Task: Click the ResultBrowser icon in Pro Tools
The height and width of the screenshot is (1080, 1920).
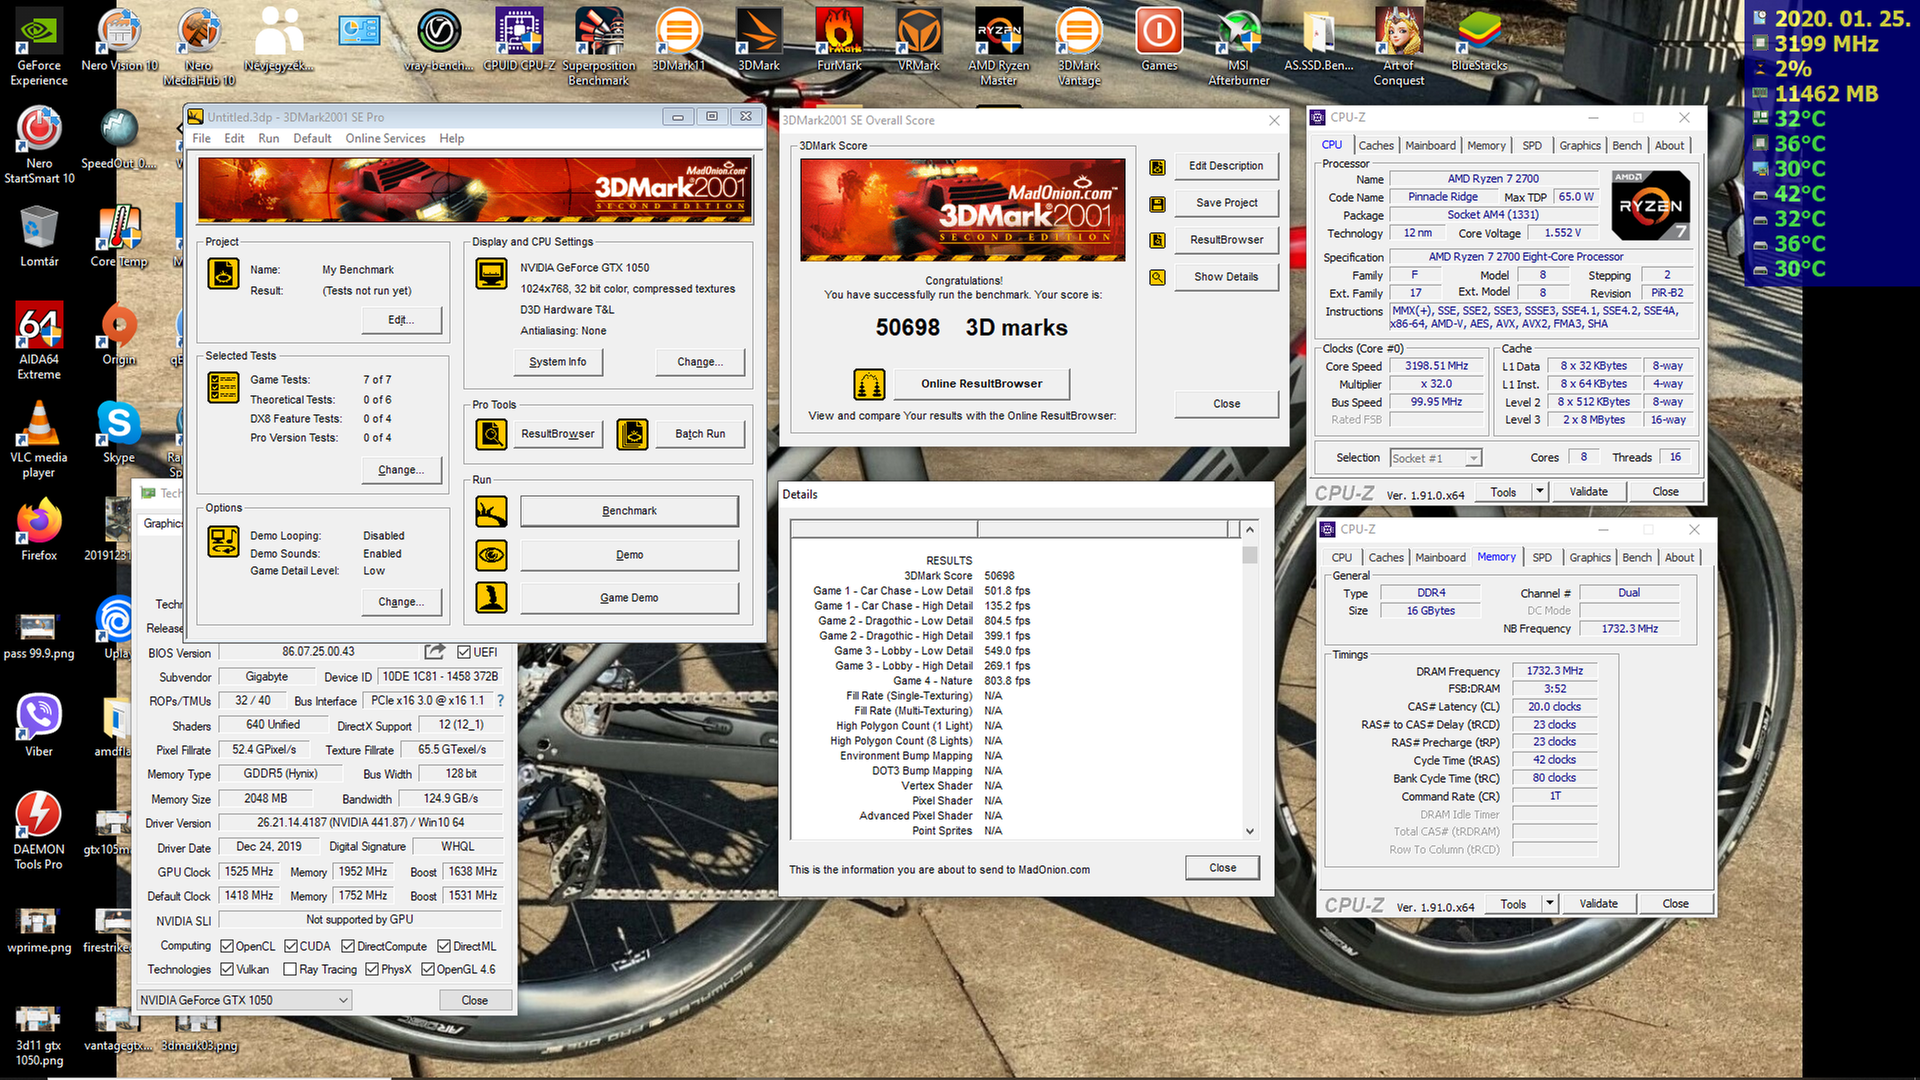Action: [491, 434]
